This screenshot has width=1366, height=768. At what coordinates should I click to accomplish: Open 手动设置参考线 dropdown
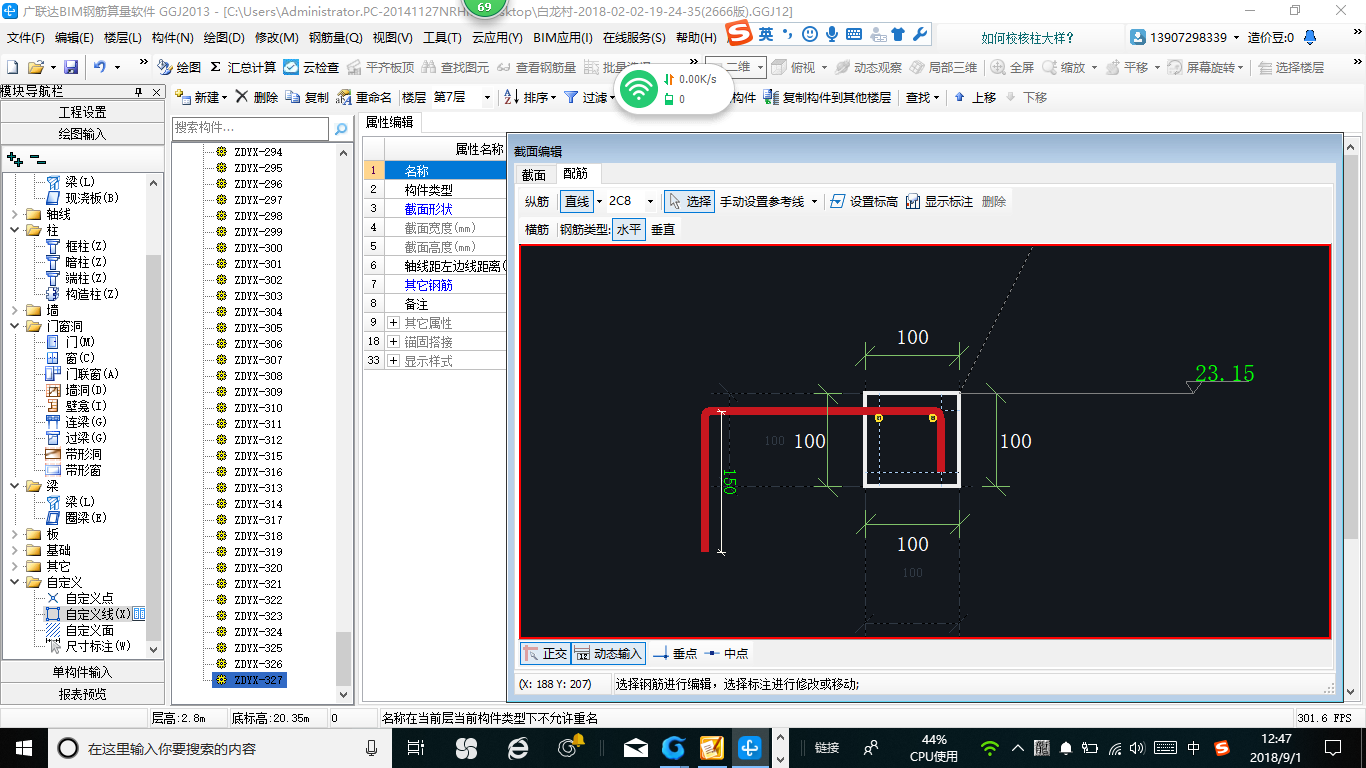814,201
